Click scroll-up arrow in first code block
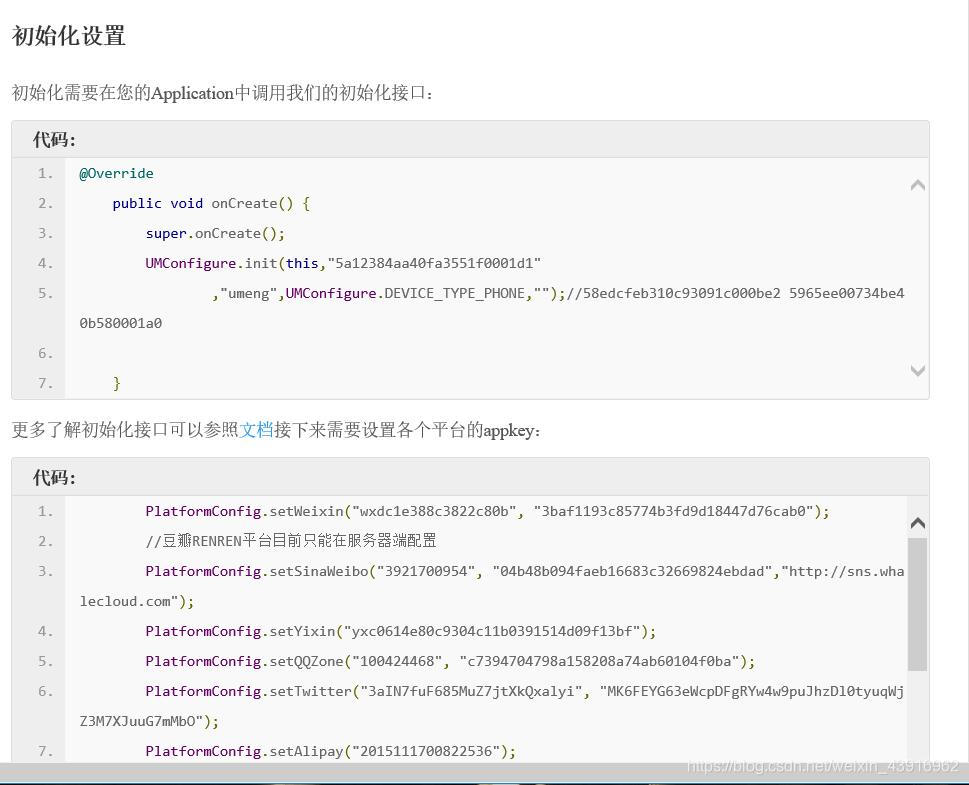 click(918, 185)
